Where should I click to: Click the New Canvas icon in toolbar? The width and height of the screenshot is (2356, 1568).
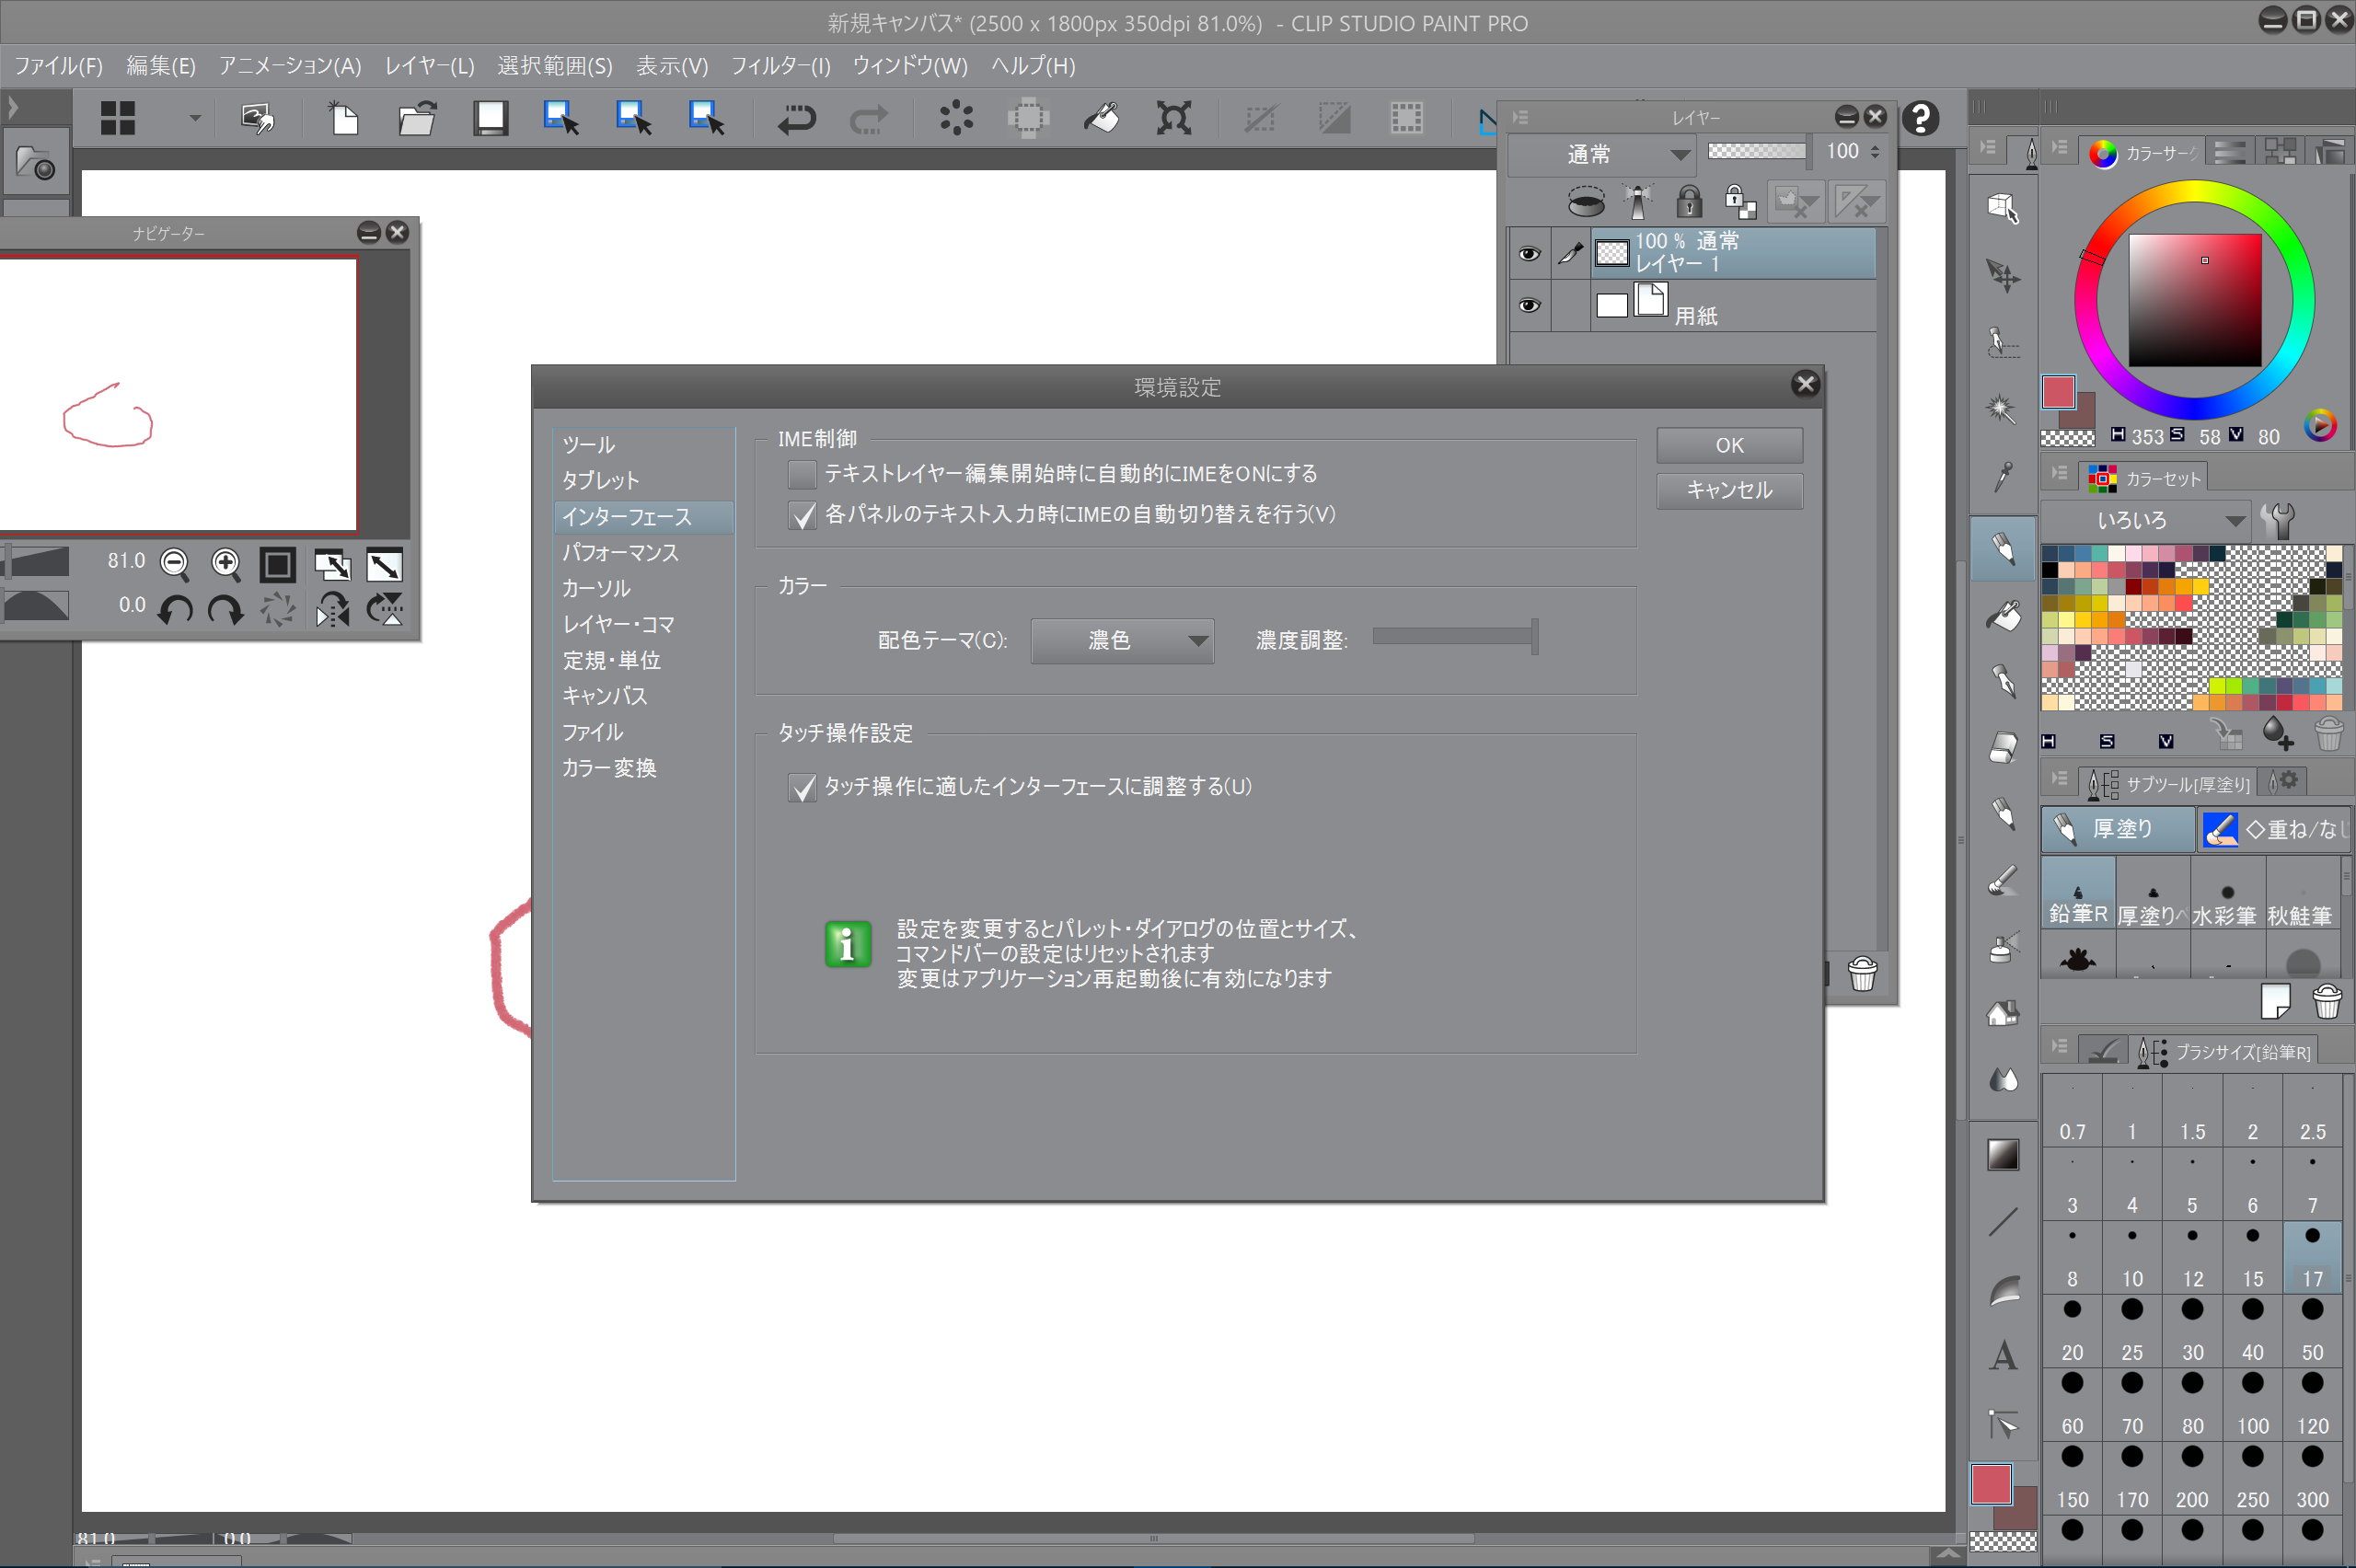tap(344, 119)
